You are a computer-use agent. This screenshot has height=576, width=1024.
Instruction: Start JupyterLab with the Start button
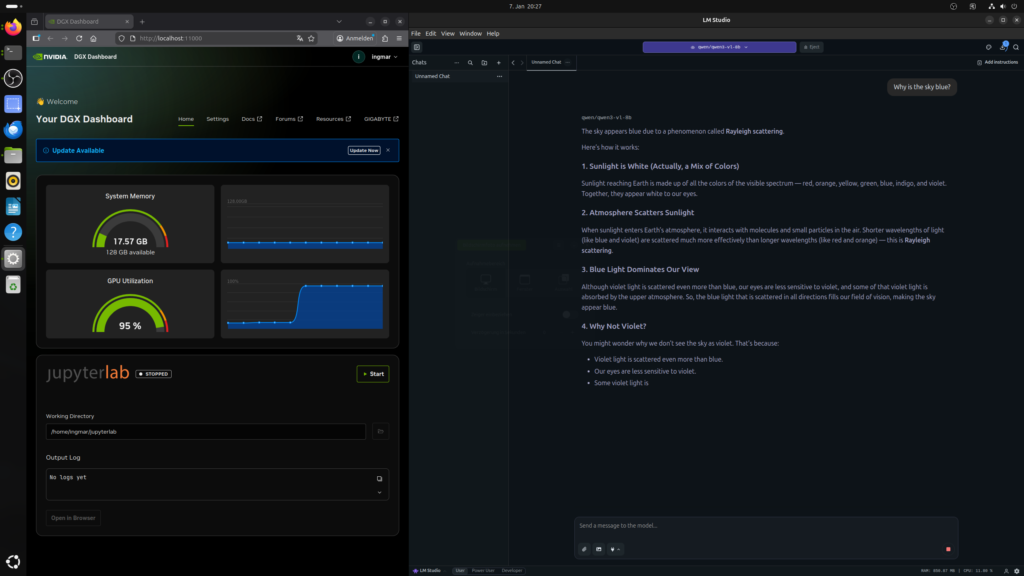click(x=372, y=373)
